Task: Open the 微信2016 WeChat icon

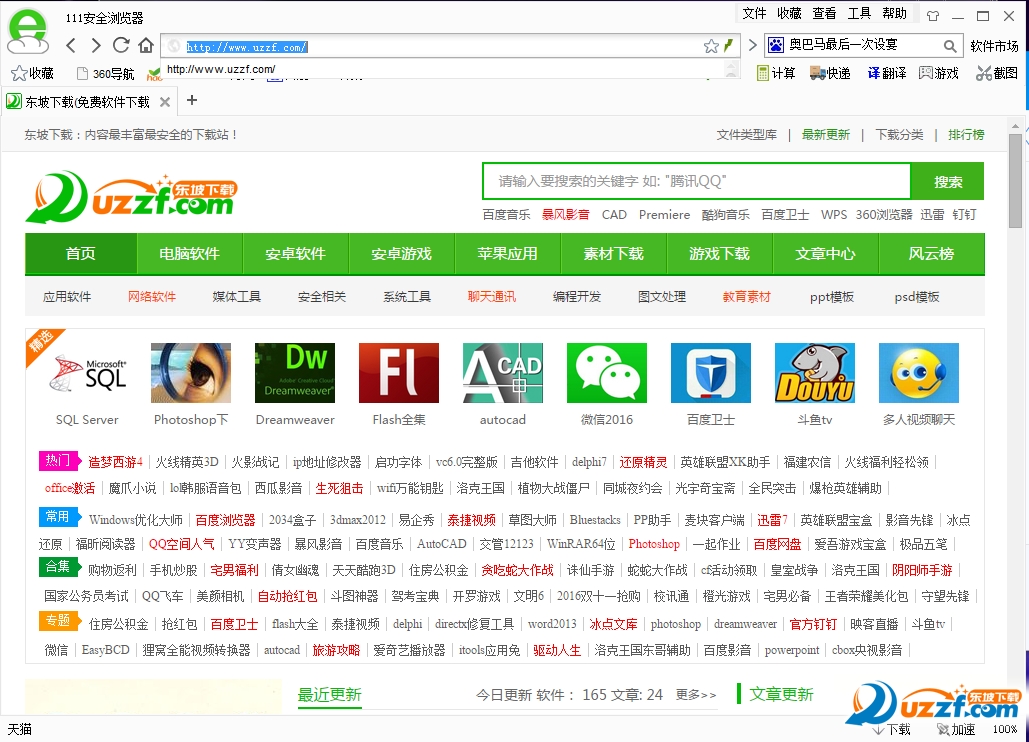Action: click(607, 373)
